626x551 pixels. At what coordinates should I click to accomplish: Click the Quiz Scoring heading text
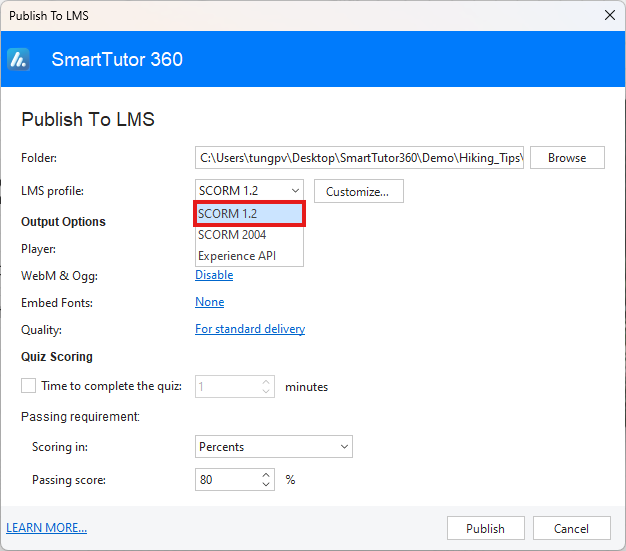point(57,357)
